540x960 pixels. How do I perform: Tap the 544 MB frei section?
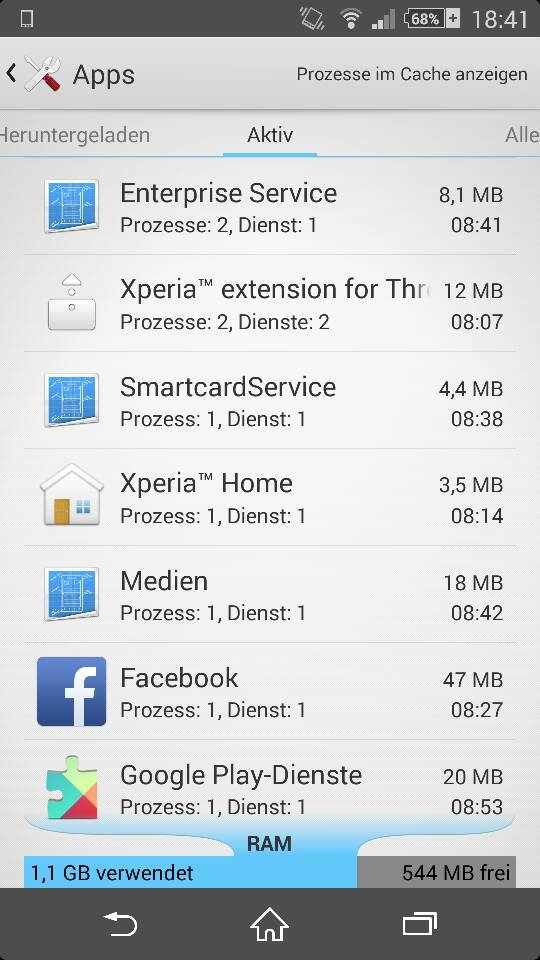click(x=437, y=872)
